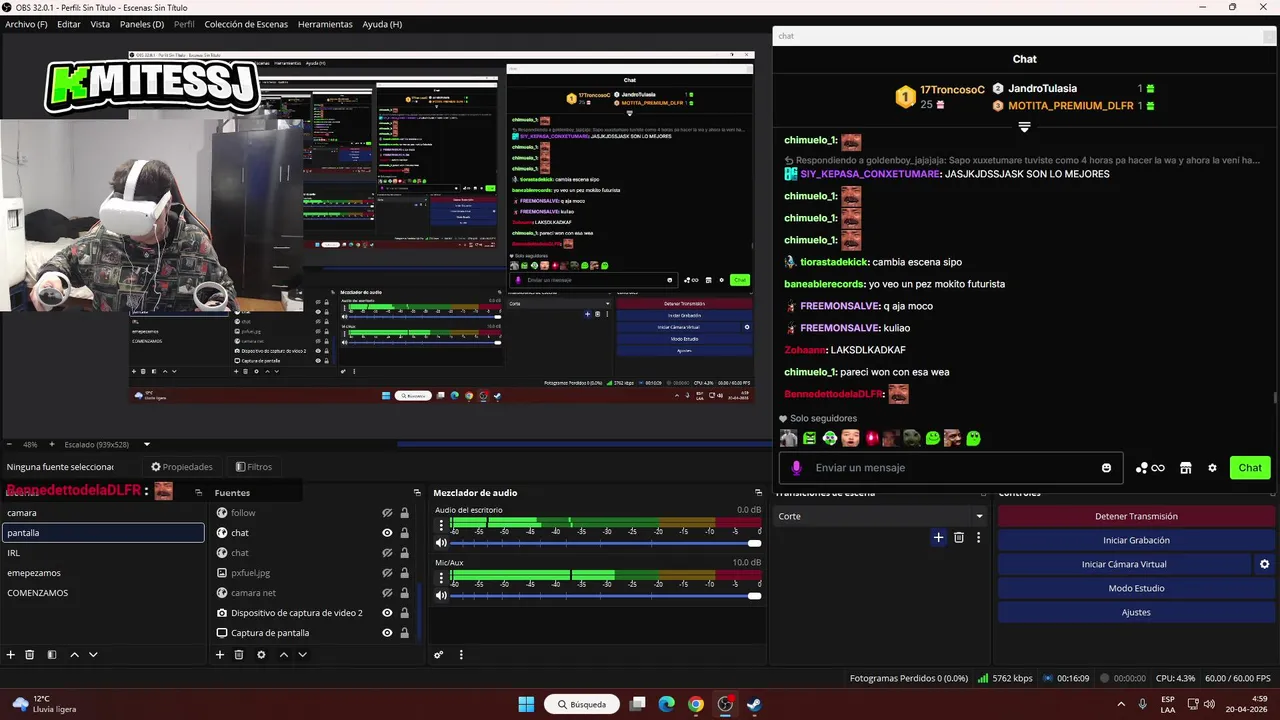Open preview scaling dropdown arrow
This screenshot has width=1280, height=720.
pyautogui.click(x=147, y=444)
